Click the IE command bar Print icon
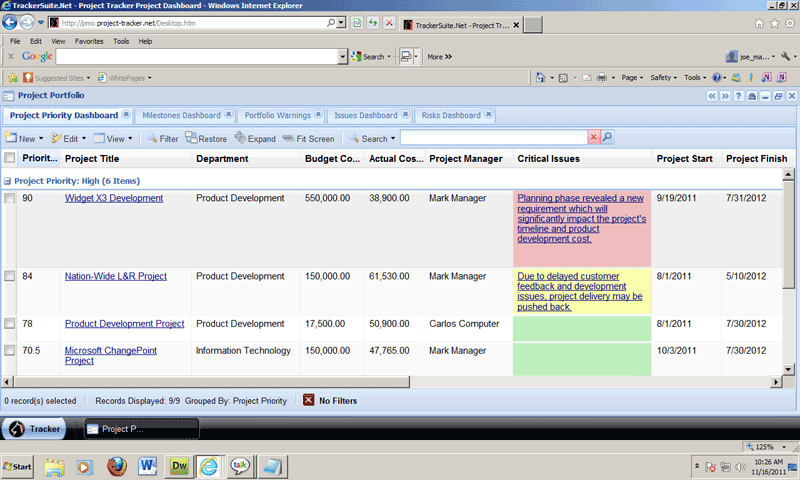Image resolution: width=800 pixels, height=480 pixels. (602, 78)
